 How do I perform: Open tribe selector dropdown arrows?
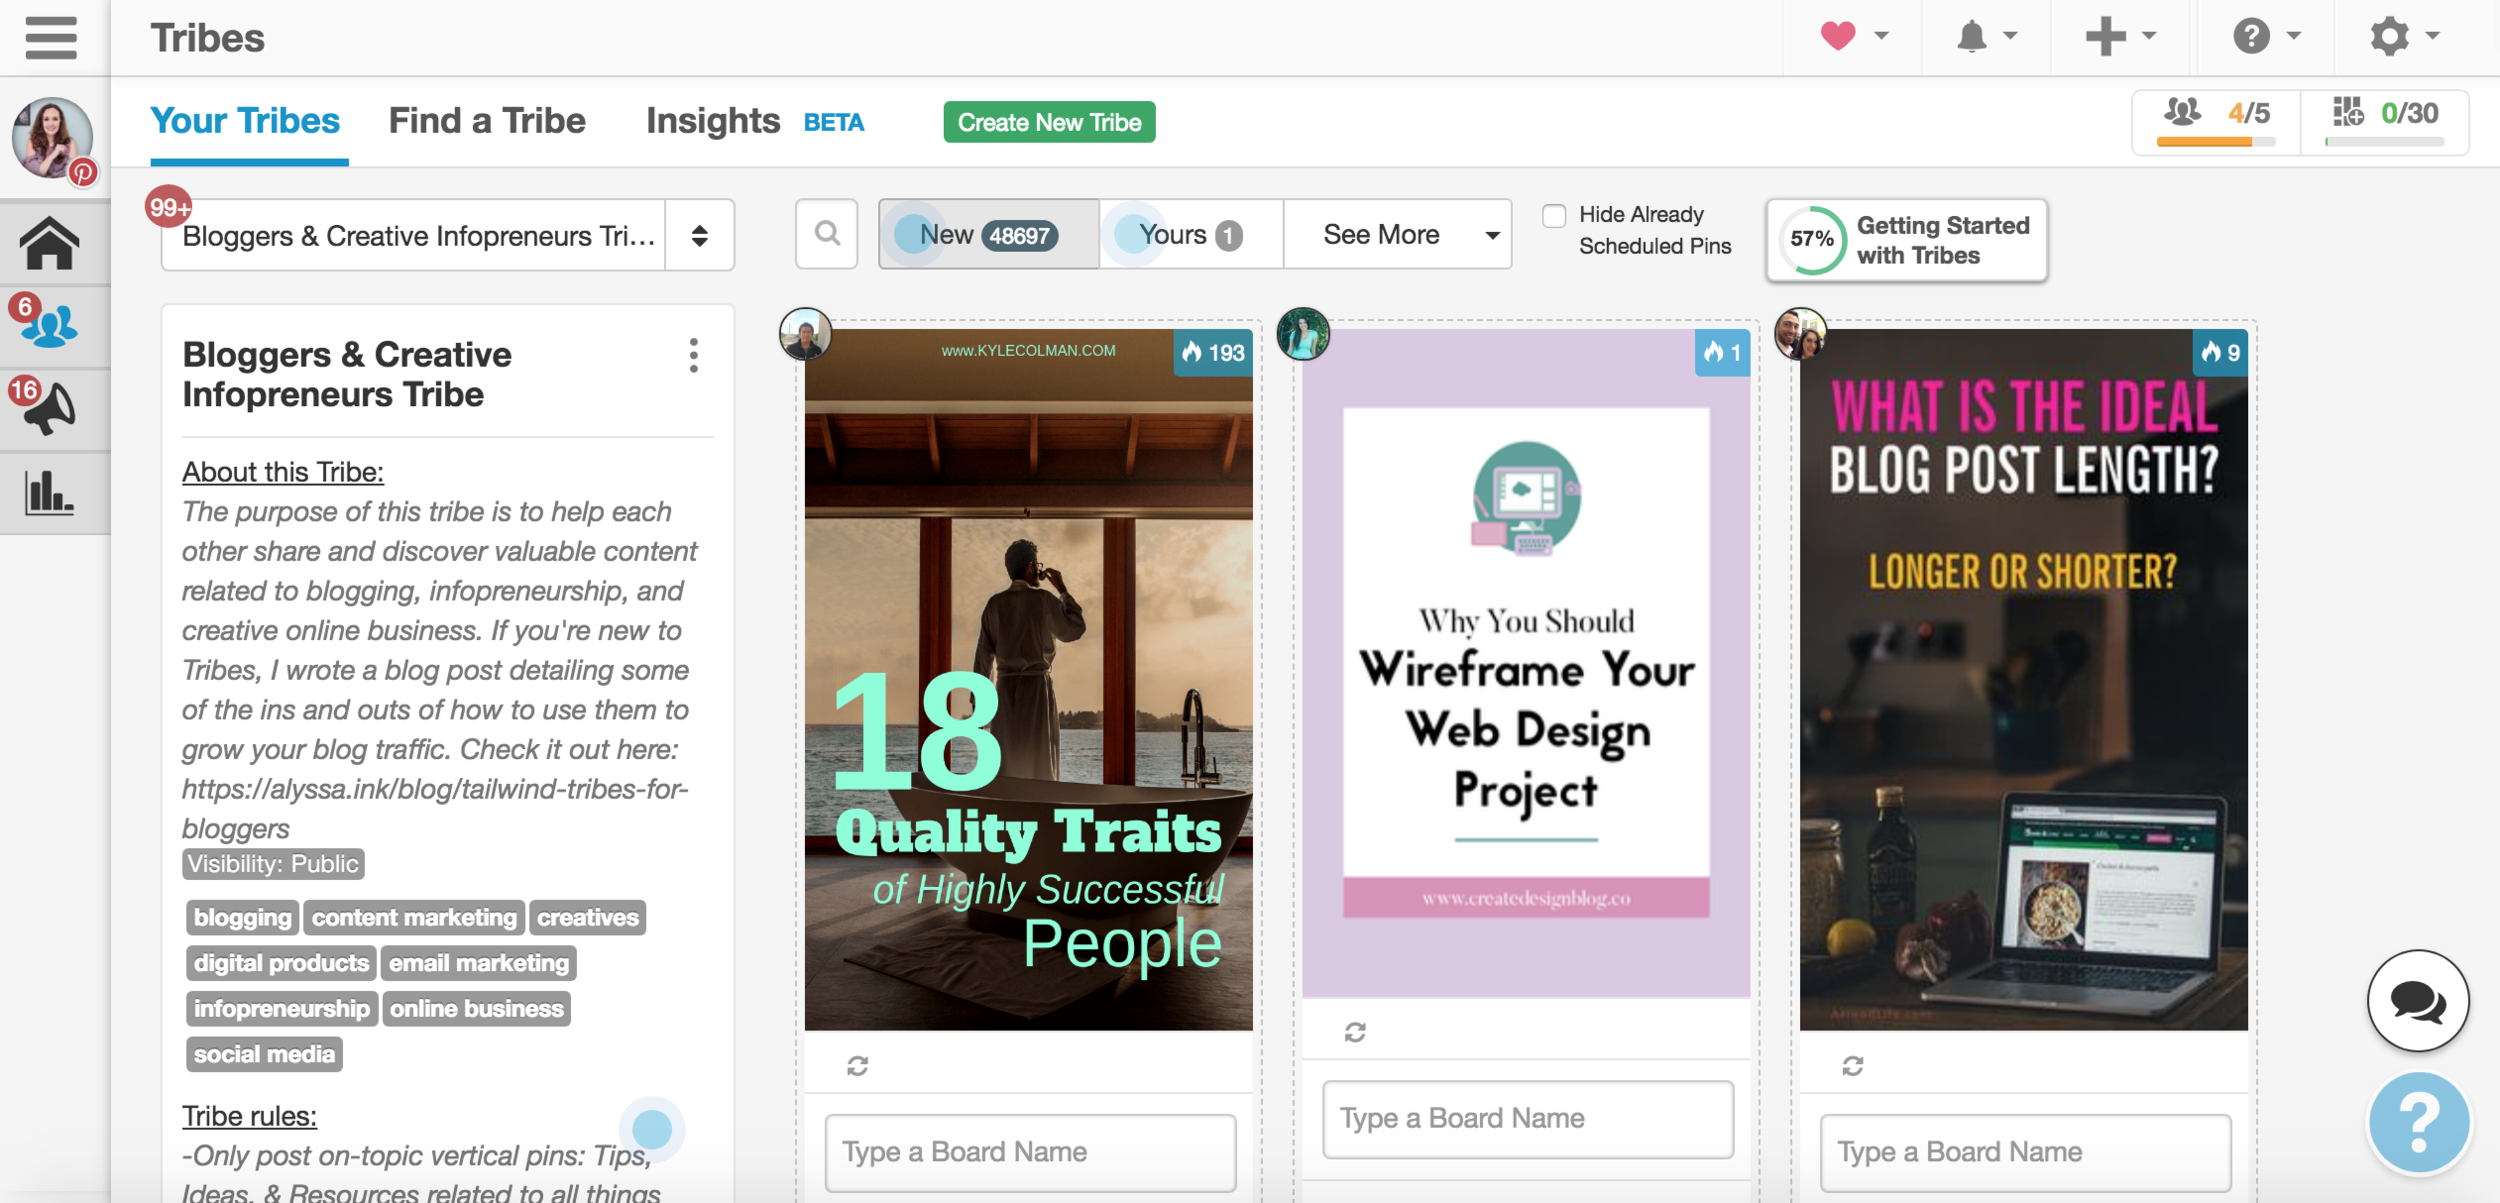click(700, 235)
